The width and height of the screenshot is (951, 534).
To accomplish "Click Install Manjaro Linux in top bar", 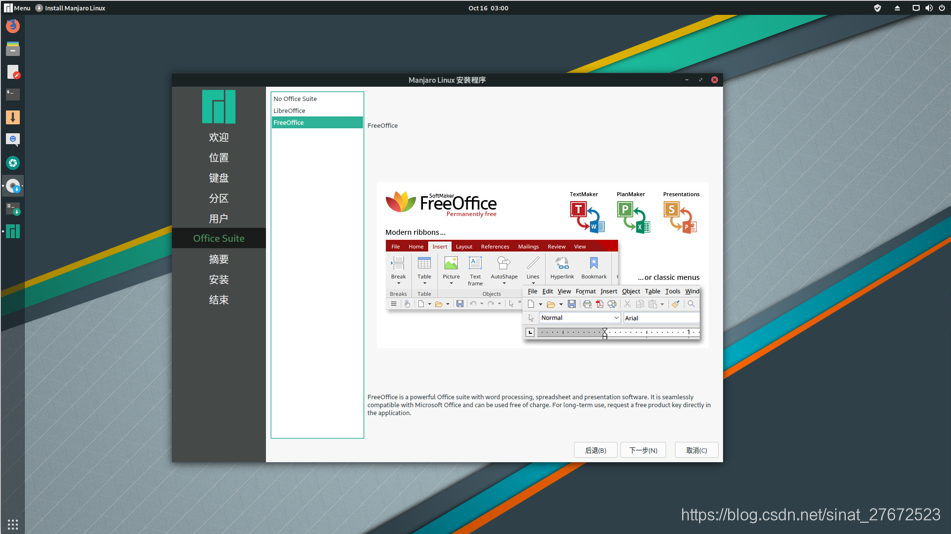I will click(x=70, y=8).
